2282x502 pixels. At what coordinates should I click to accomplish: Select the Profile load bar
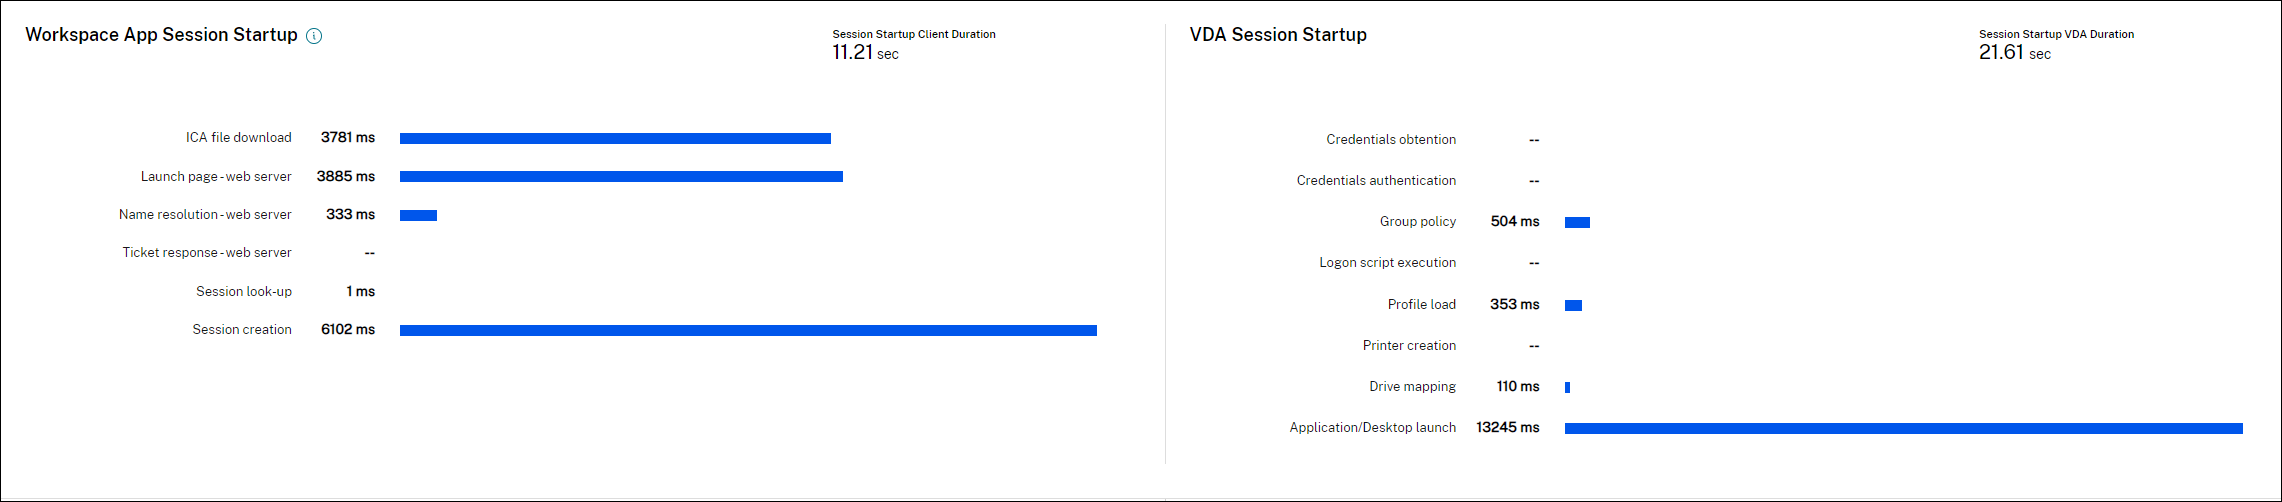1573,305
